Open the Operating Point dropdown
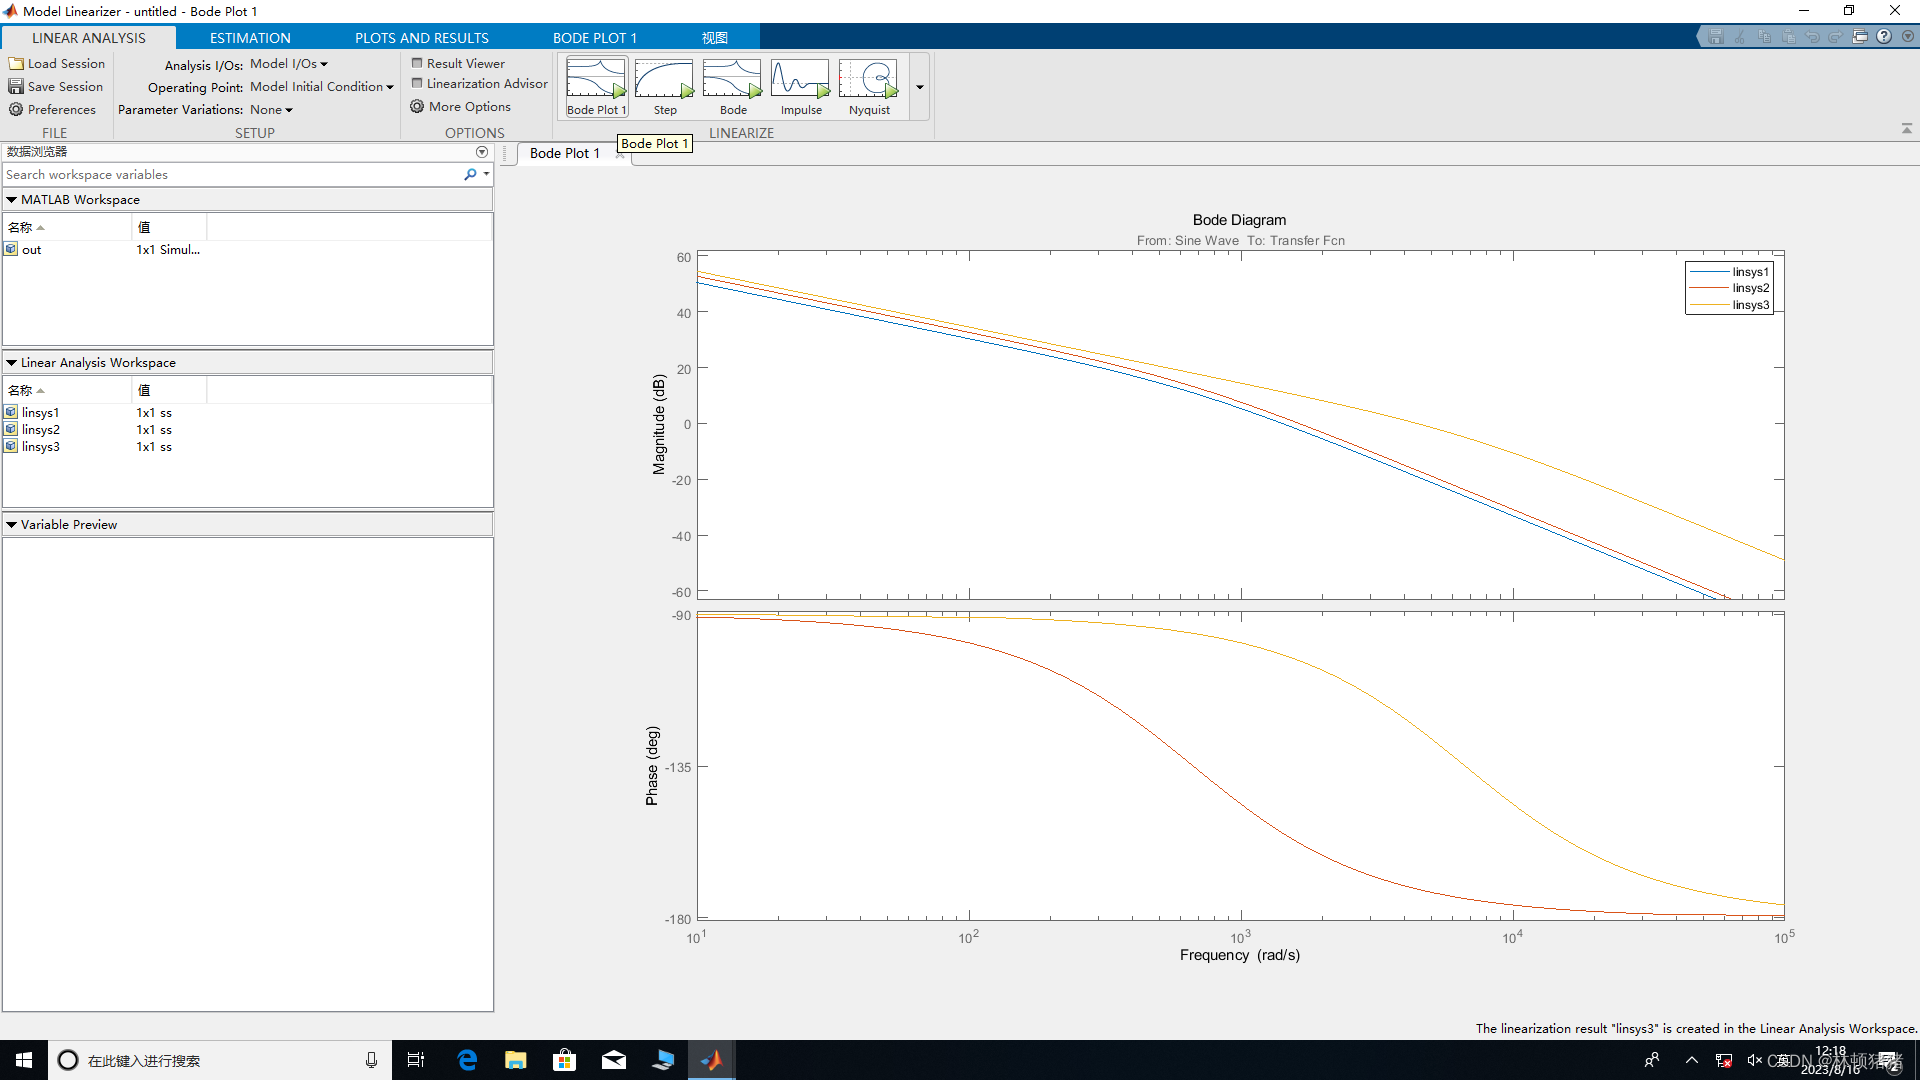Image resolution: width=1920 pixels, height=1080 pixels. pyautogui.click(x=321, y=87)
